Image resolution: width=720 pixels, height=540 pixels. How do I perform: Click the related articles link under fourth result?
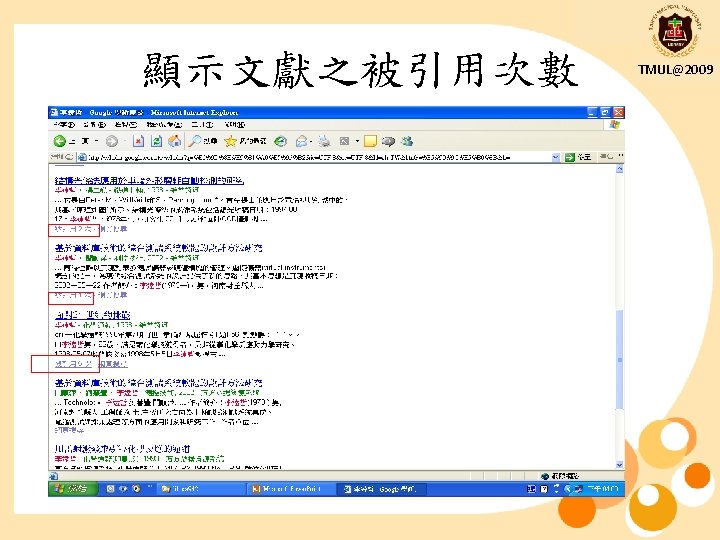(x=69, y=430)
